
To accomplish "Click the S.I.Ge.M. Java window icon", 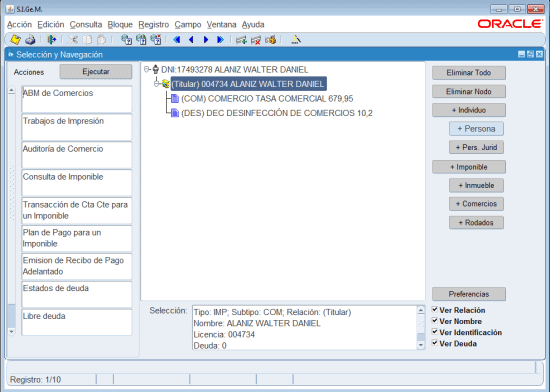I will coord(10,9).
